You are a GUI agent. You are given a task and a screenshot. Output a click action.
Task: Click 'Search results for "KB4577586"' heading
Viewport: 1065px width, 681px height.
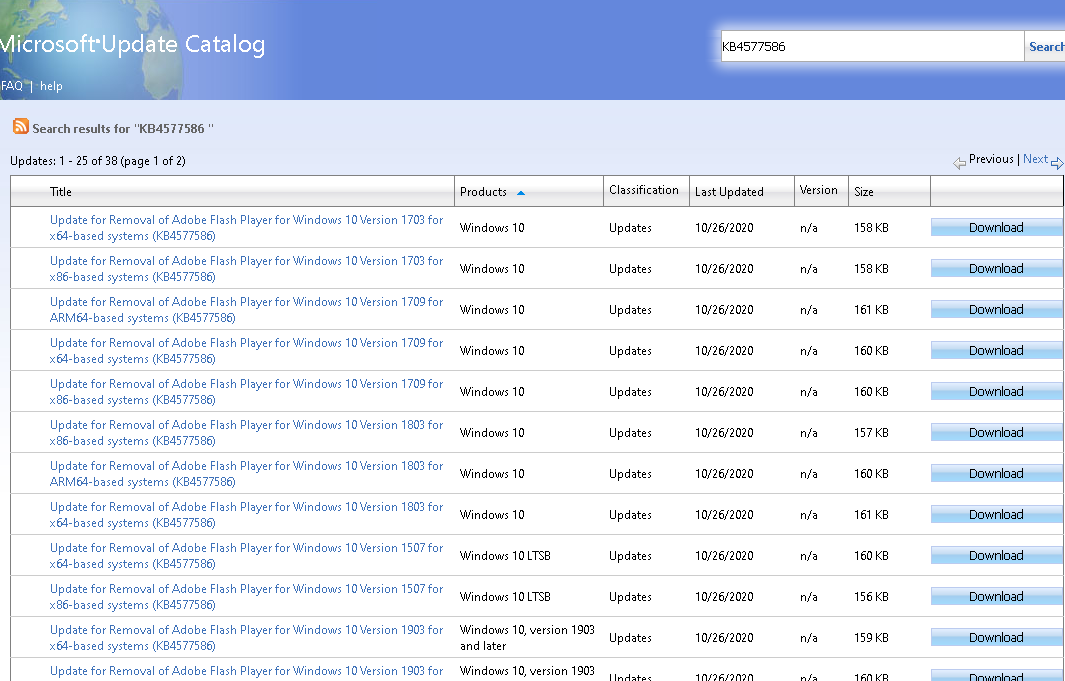point(123,128)
